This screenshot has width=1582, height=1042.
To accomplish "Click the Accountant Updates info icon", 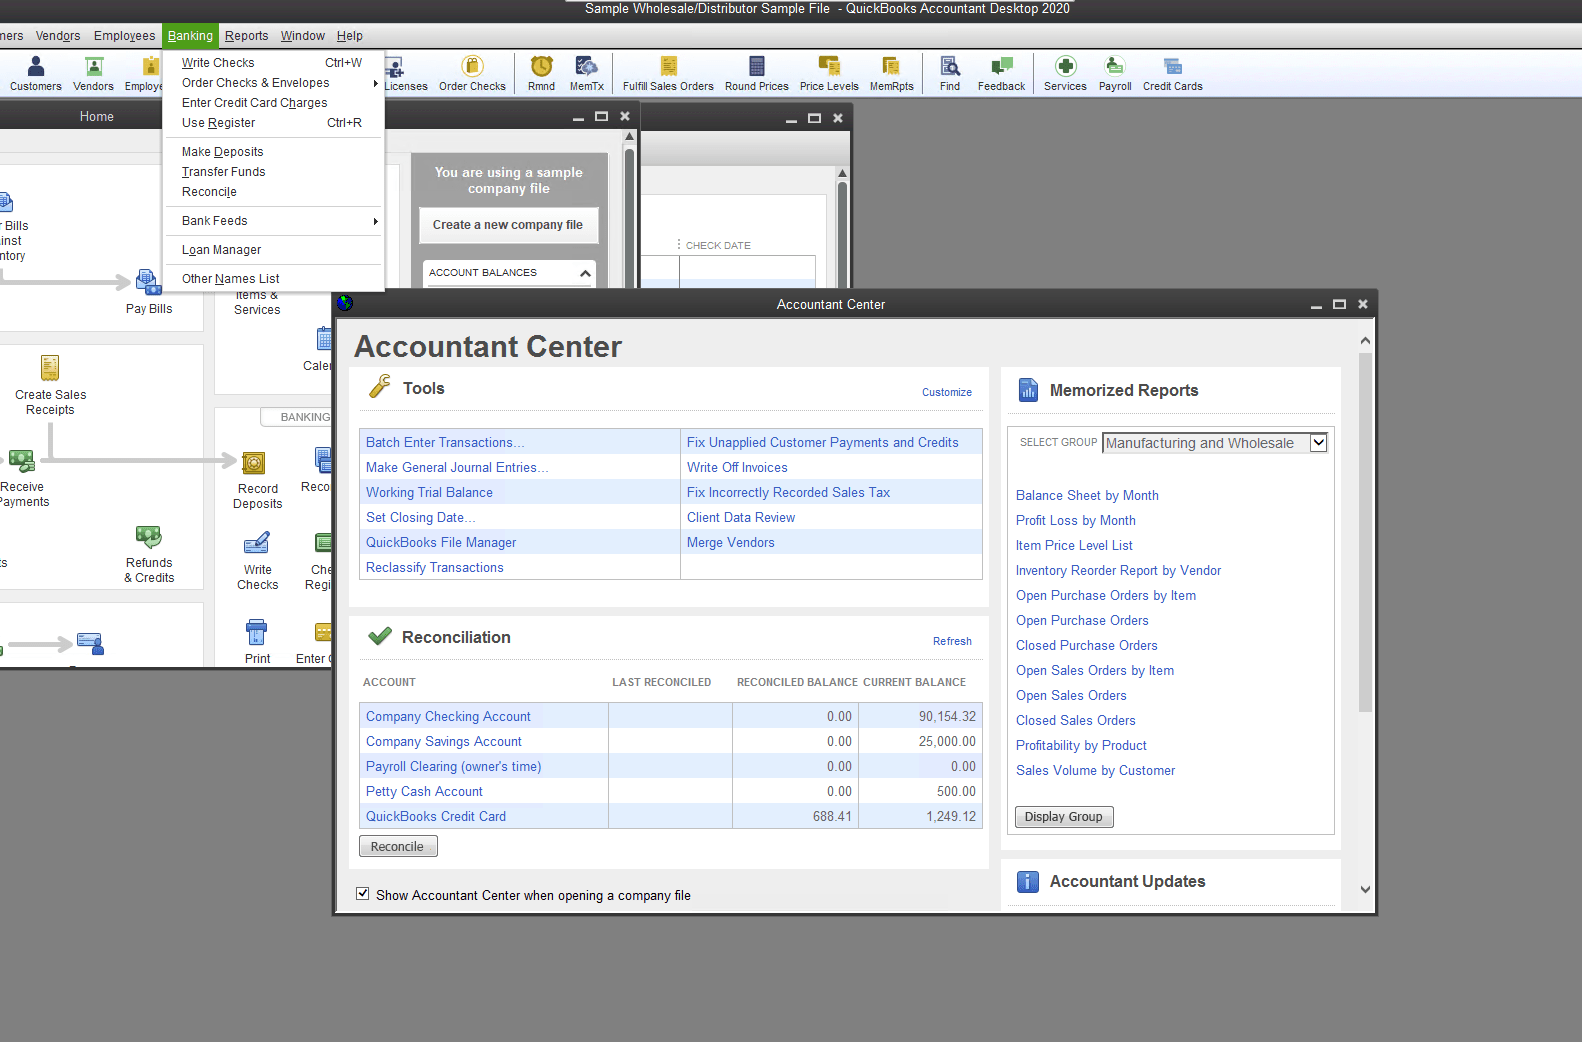I will pos(1028,881).
